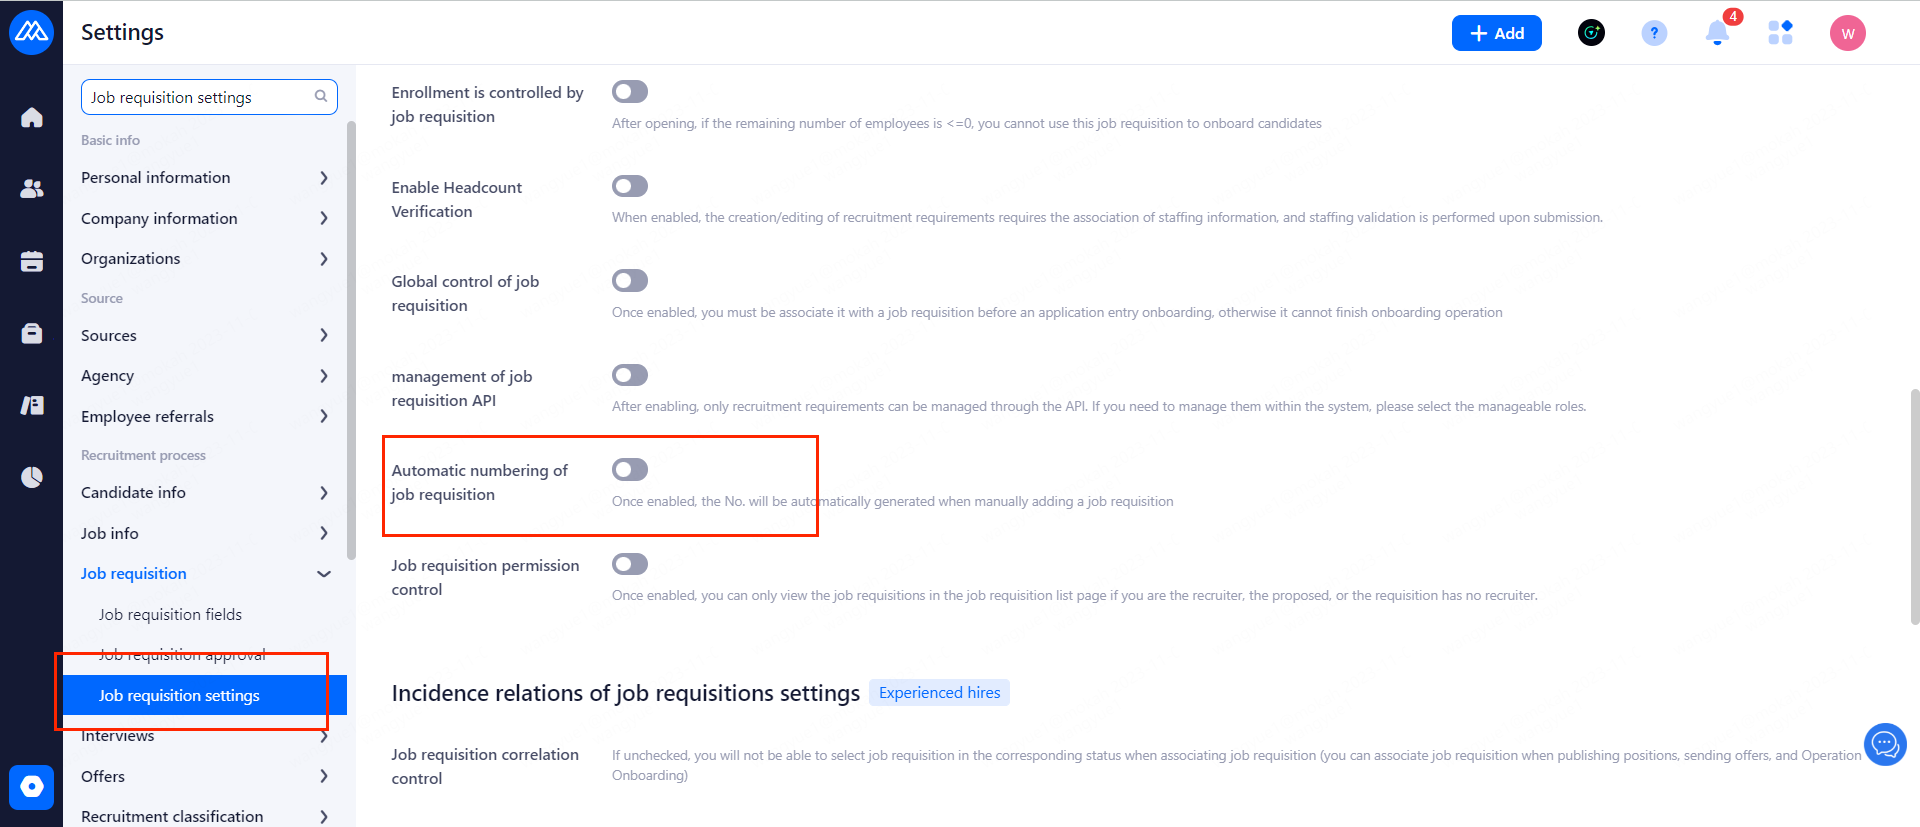Click the blue Add button
Image resolution: width=1920 pixels, height=827 pixels.
pos(1496,33)
